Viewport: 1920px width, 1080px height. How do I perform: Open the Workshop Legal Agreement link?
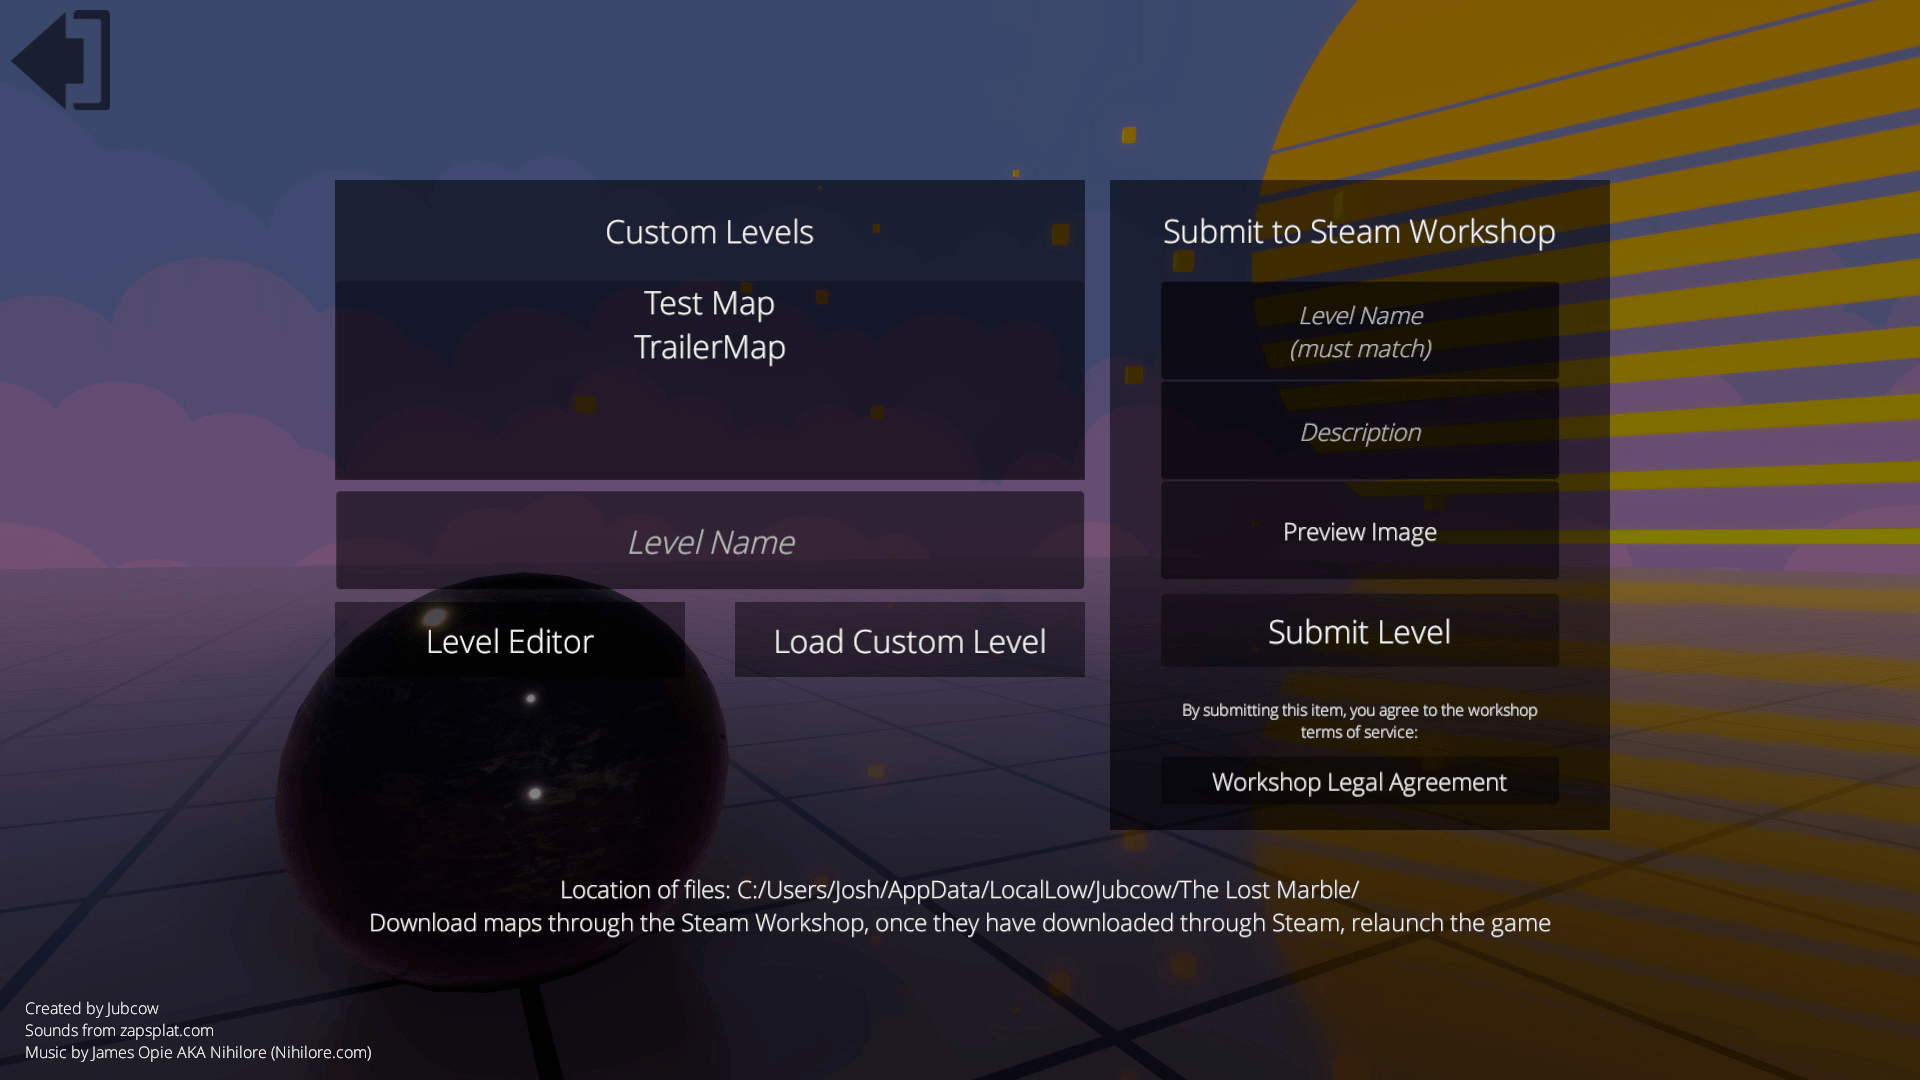pos(1359,781)
